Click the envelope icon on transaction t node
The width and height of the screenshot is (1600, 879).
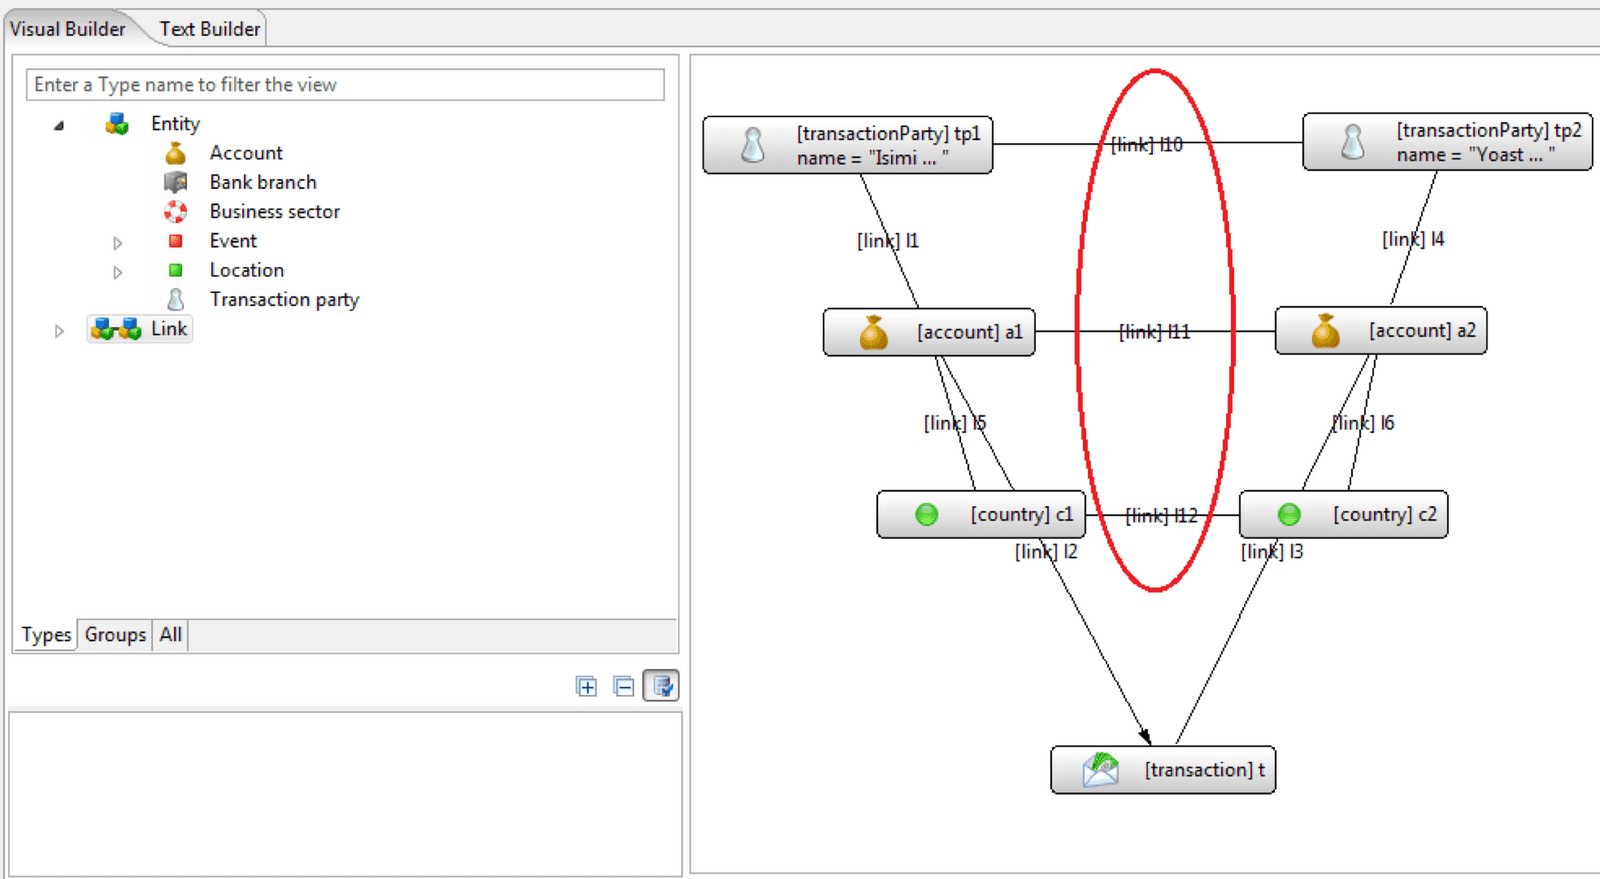pyautogui.click(x=1100, y=770)
